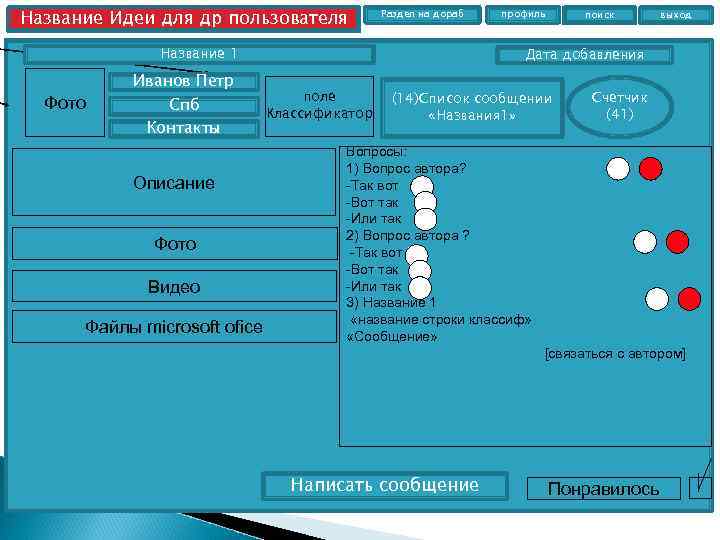Screen dimensions: 720x540
Task: Open the author's Фото thumbnail
Action: coord(65,103)
